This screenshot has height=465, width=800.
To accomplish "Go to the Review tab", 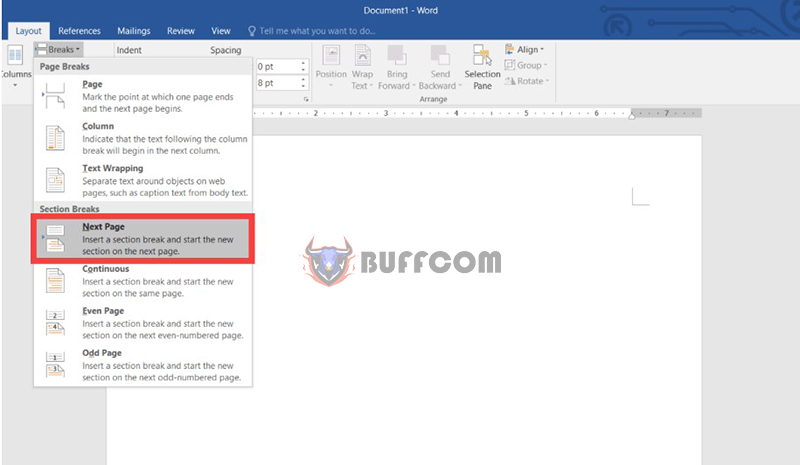I will [181, 31].
